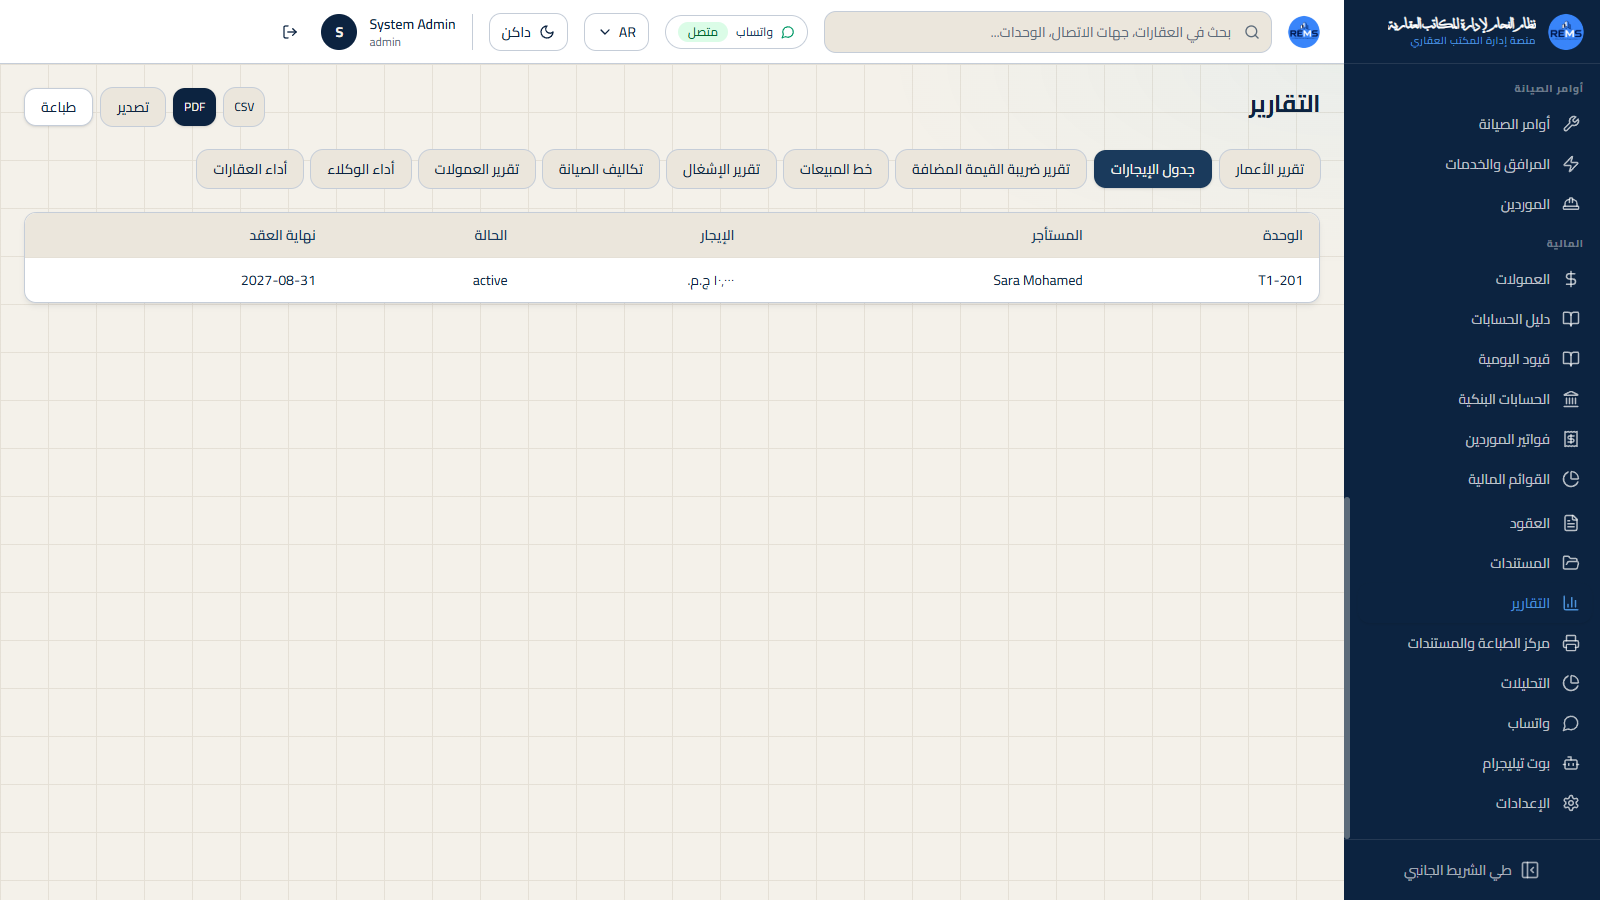Switch to the occupancy report tab
This screenshot has width=1600, height=900.
pos(721,169)
